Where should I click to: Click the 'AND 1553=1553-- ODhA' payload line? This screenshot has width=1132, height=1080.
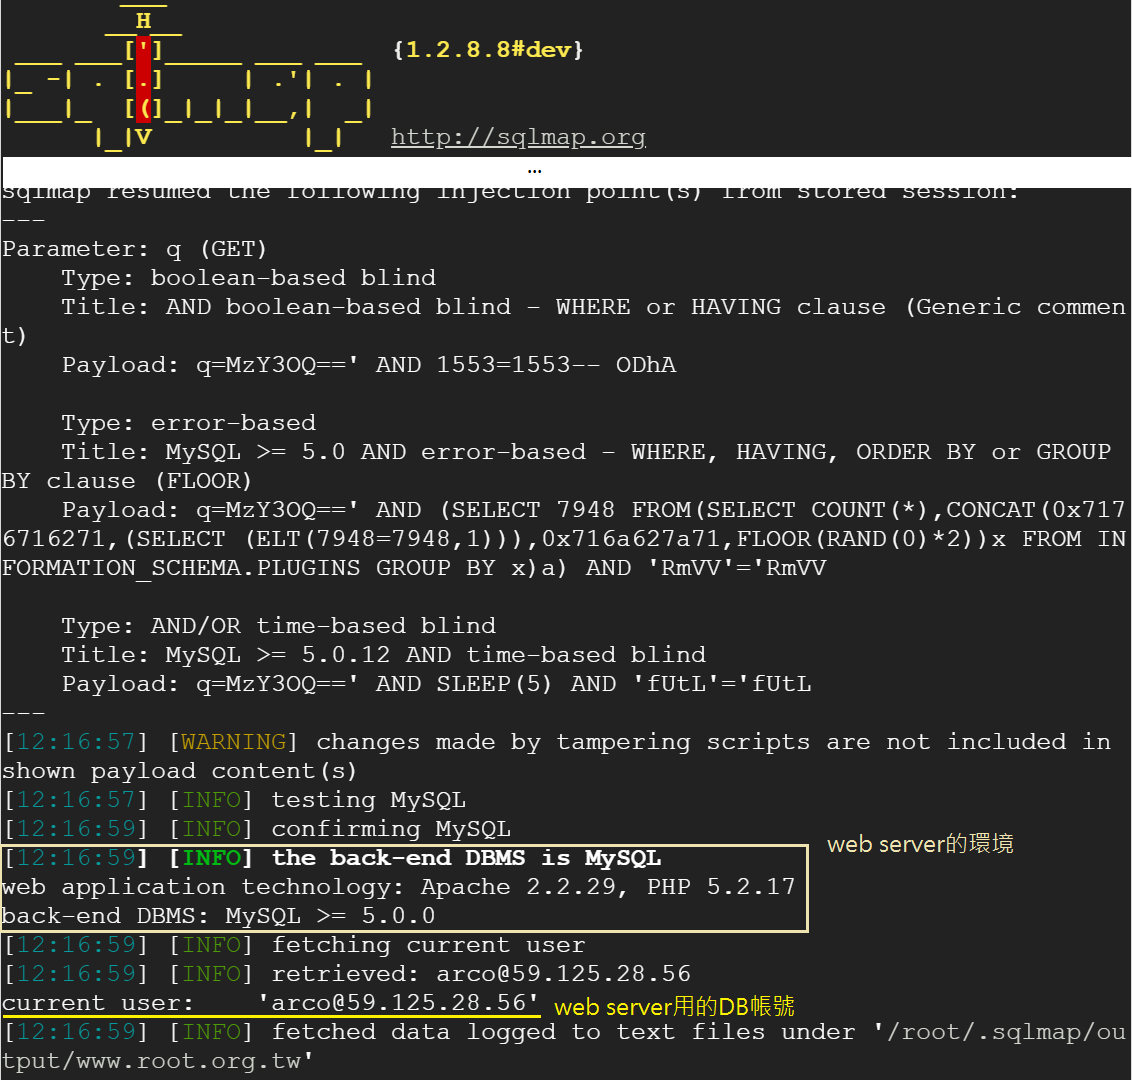[x=369, y=365]
